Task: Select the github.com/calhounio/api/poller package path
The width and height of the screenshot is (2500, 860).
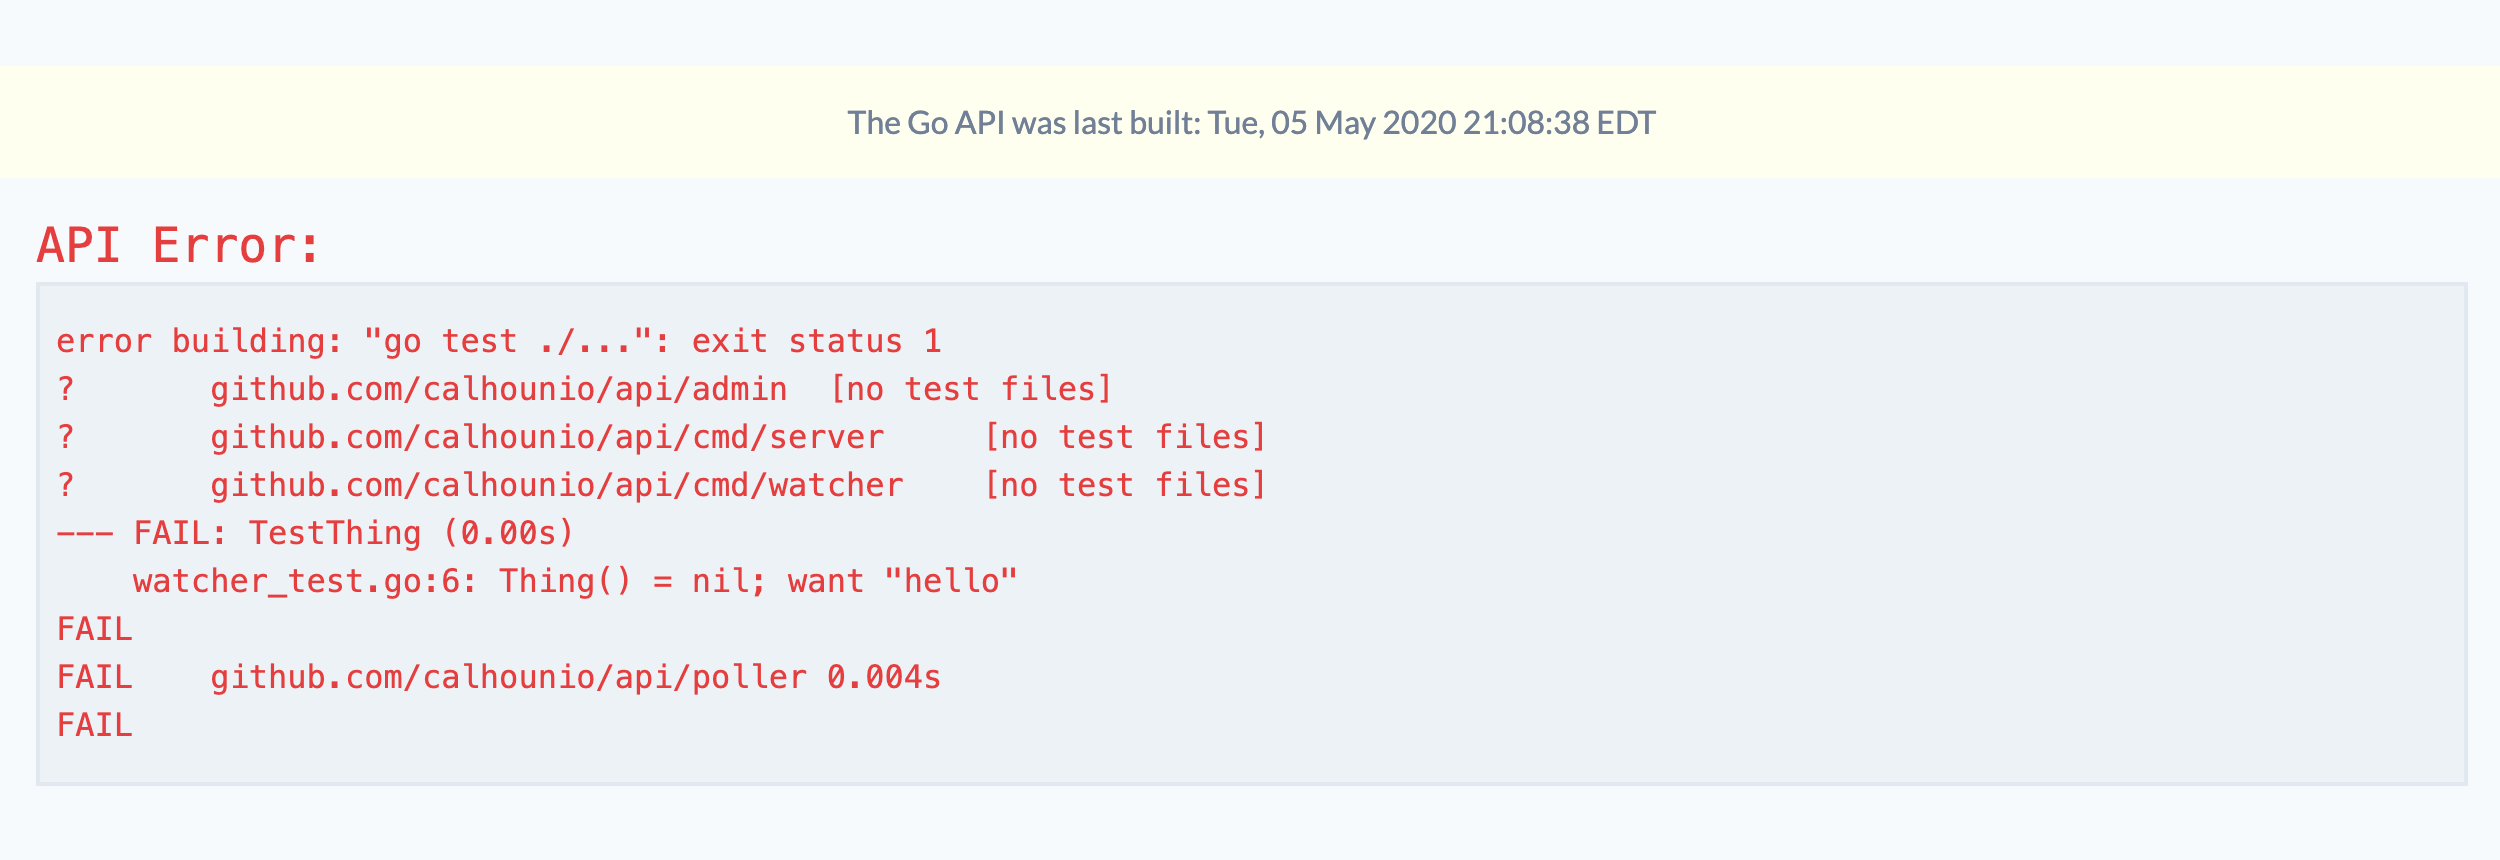Action: click(x=508, y=678)
